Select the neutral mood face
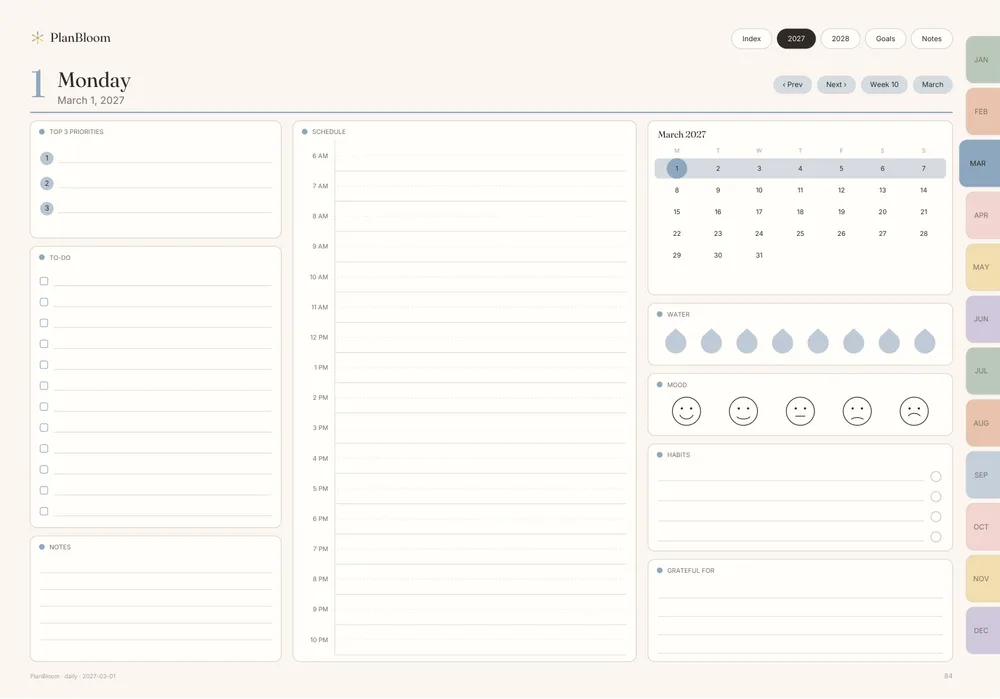This screenshot has width=1000, height=699. pyautogui.click(x=800, y=411)
